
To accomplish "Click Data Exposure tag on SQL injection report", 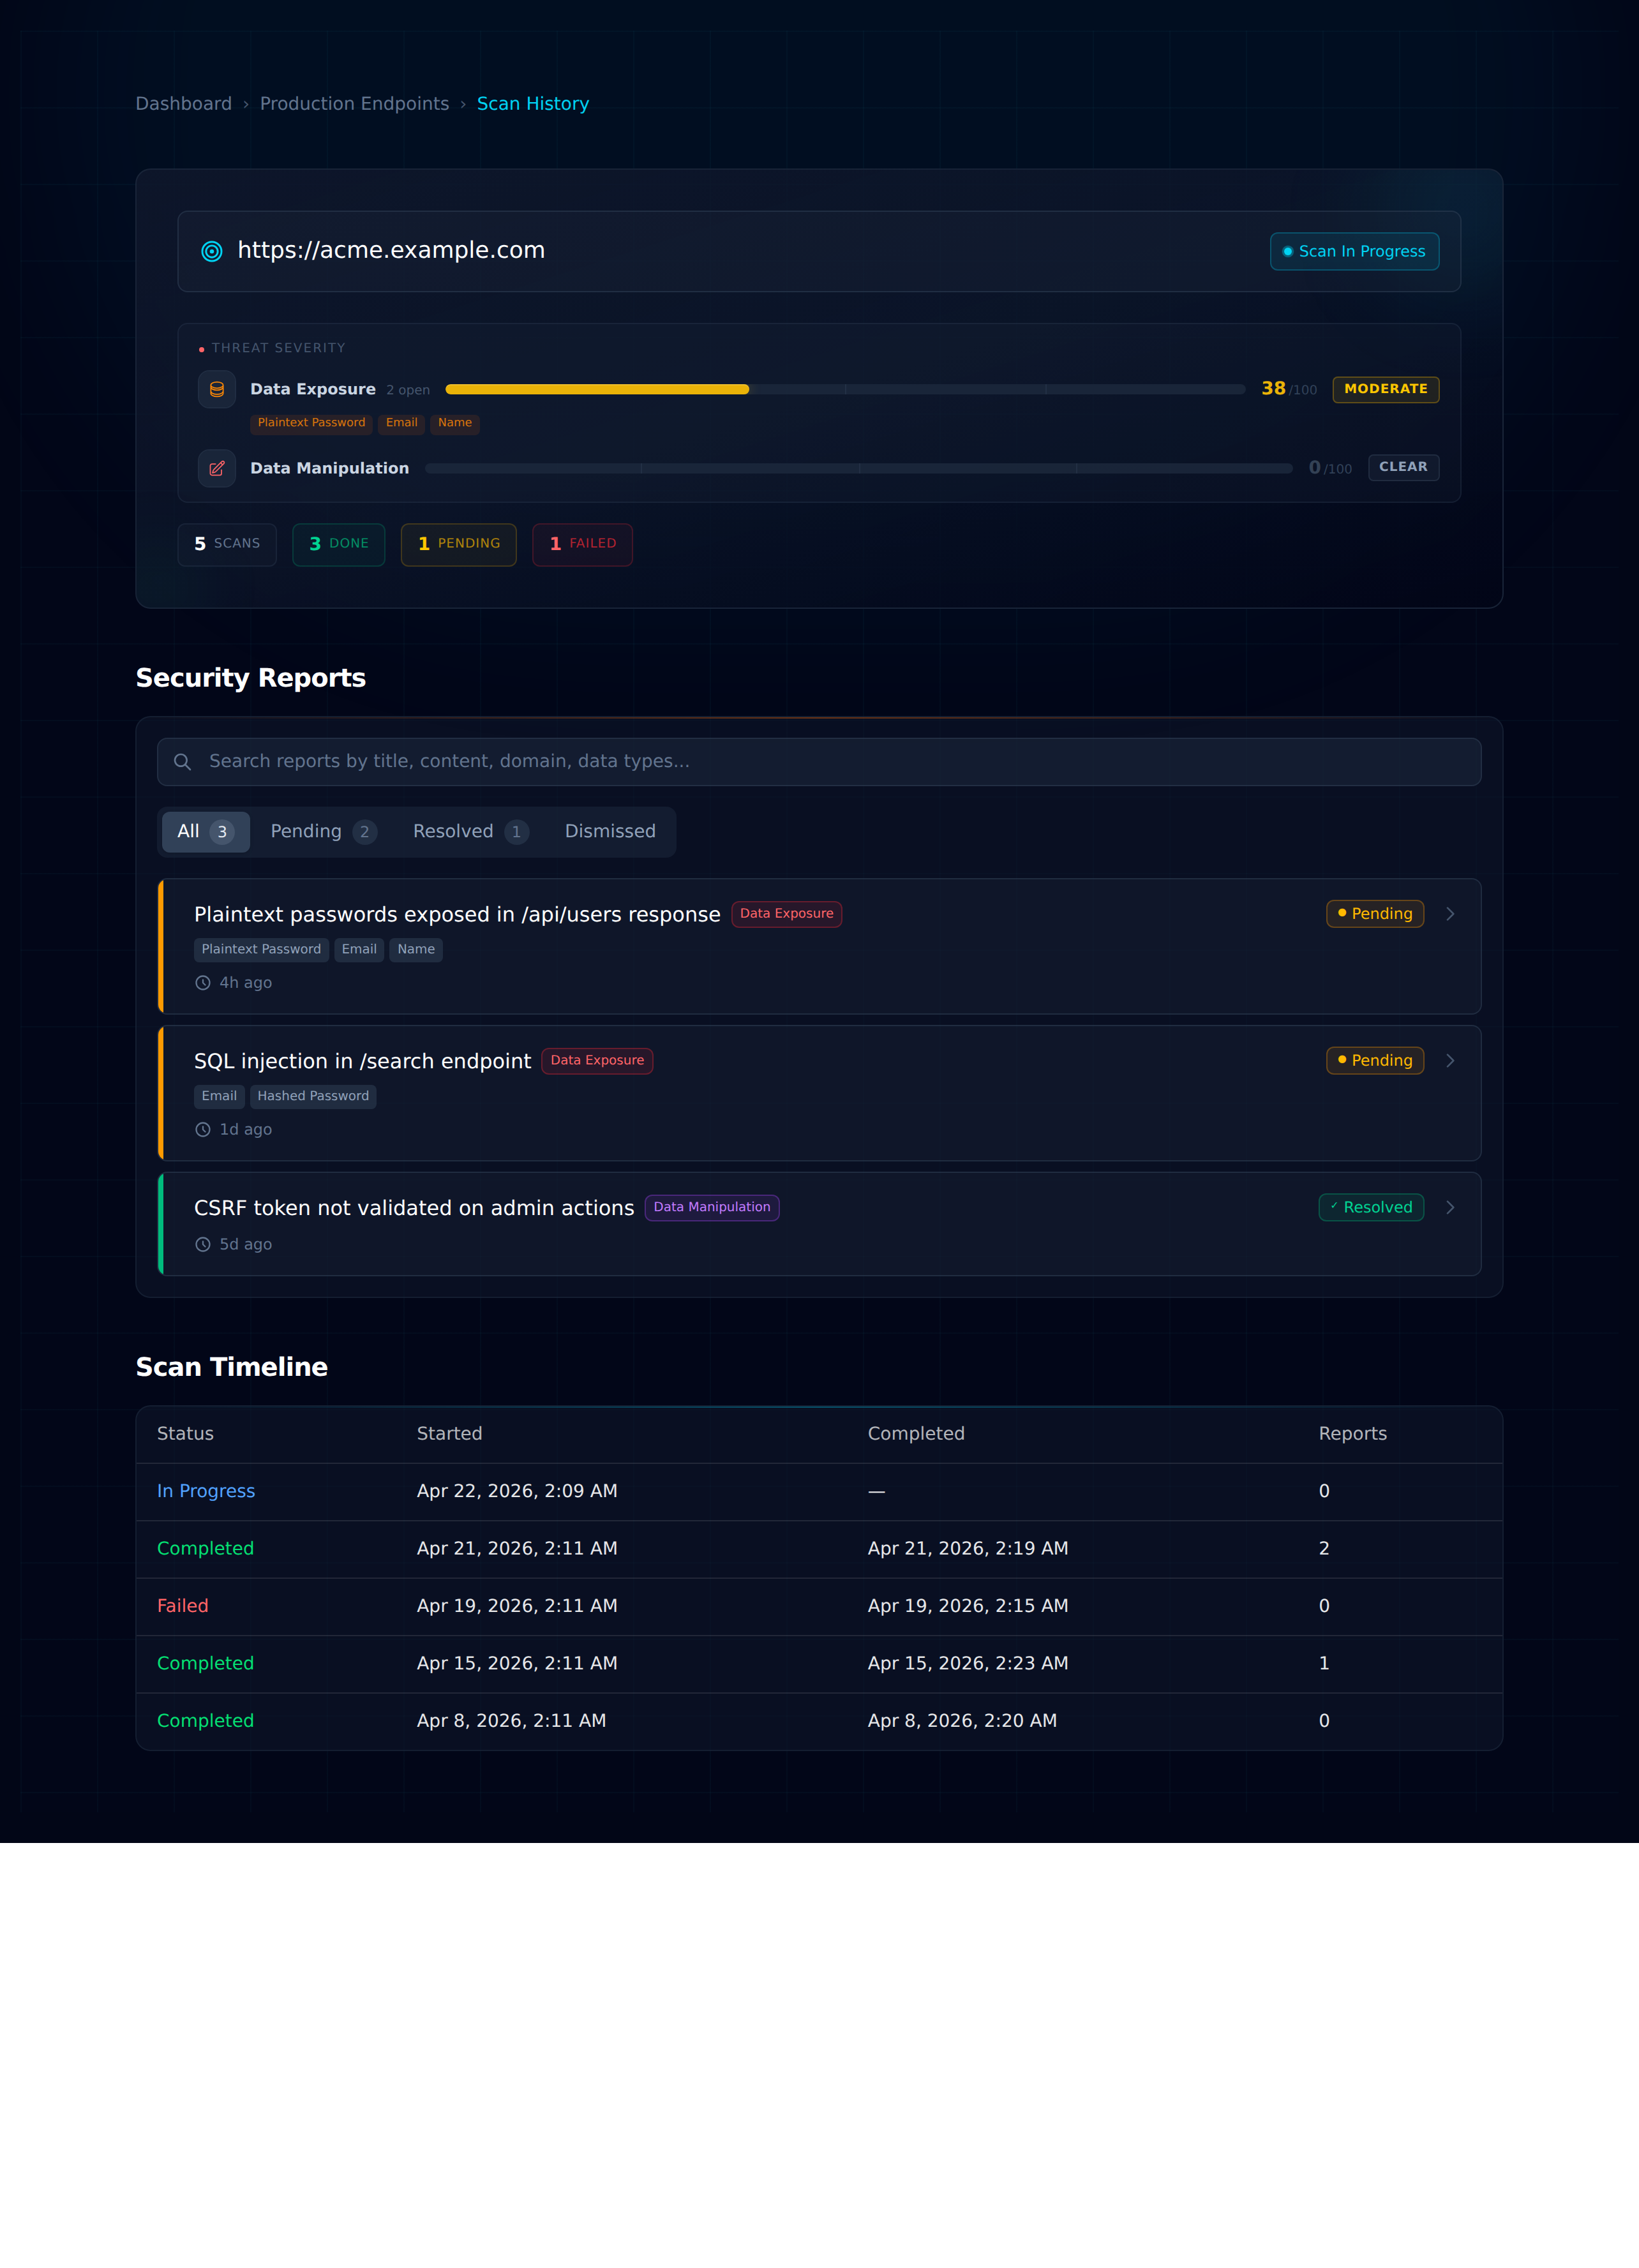I will pyautogui.click(x=597, y=1061).
